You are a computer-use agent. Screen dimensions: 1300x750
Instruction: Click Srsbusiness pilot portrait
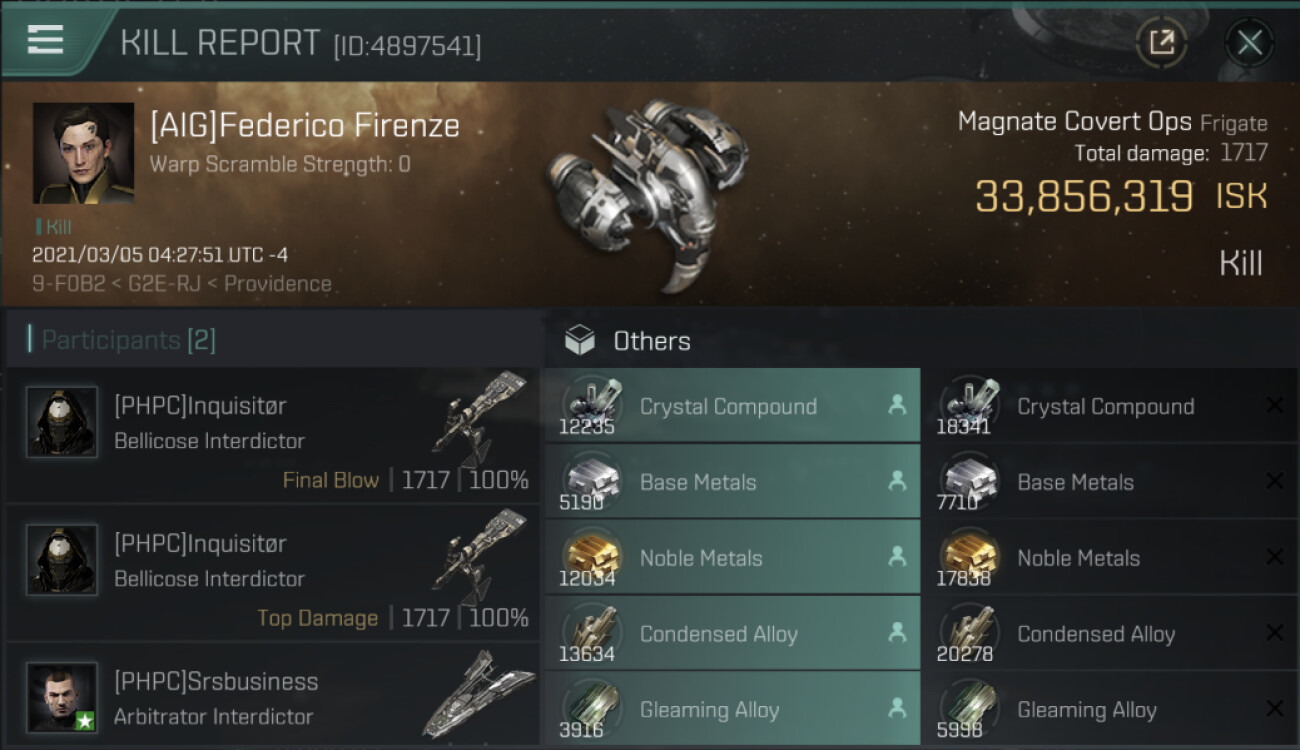click(62, 697)
